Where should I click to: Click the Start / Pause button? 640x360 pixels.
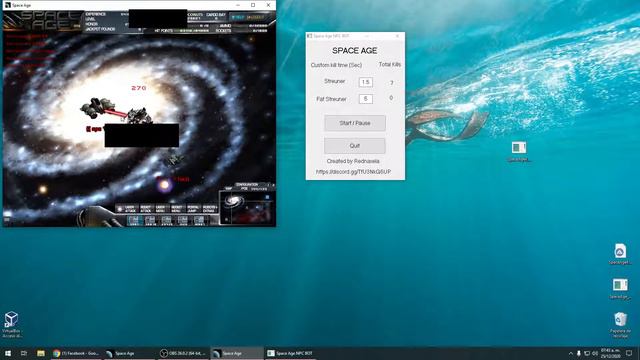(355, 123)
